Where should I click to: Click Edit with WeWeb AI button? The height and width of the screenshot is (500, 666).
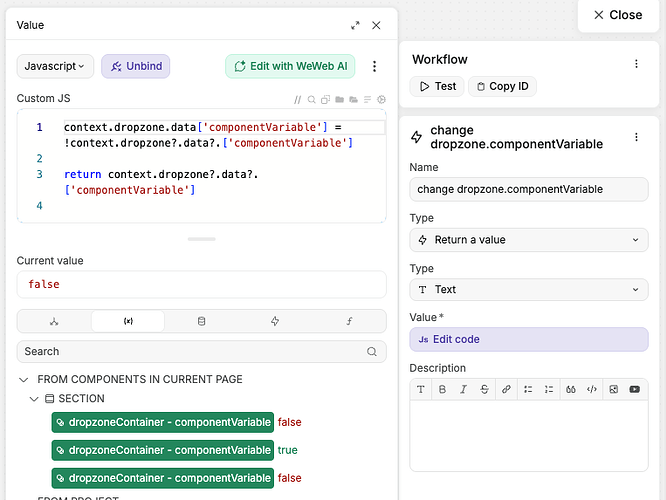click(291, 66)
